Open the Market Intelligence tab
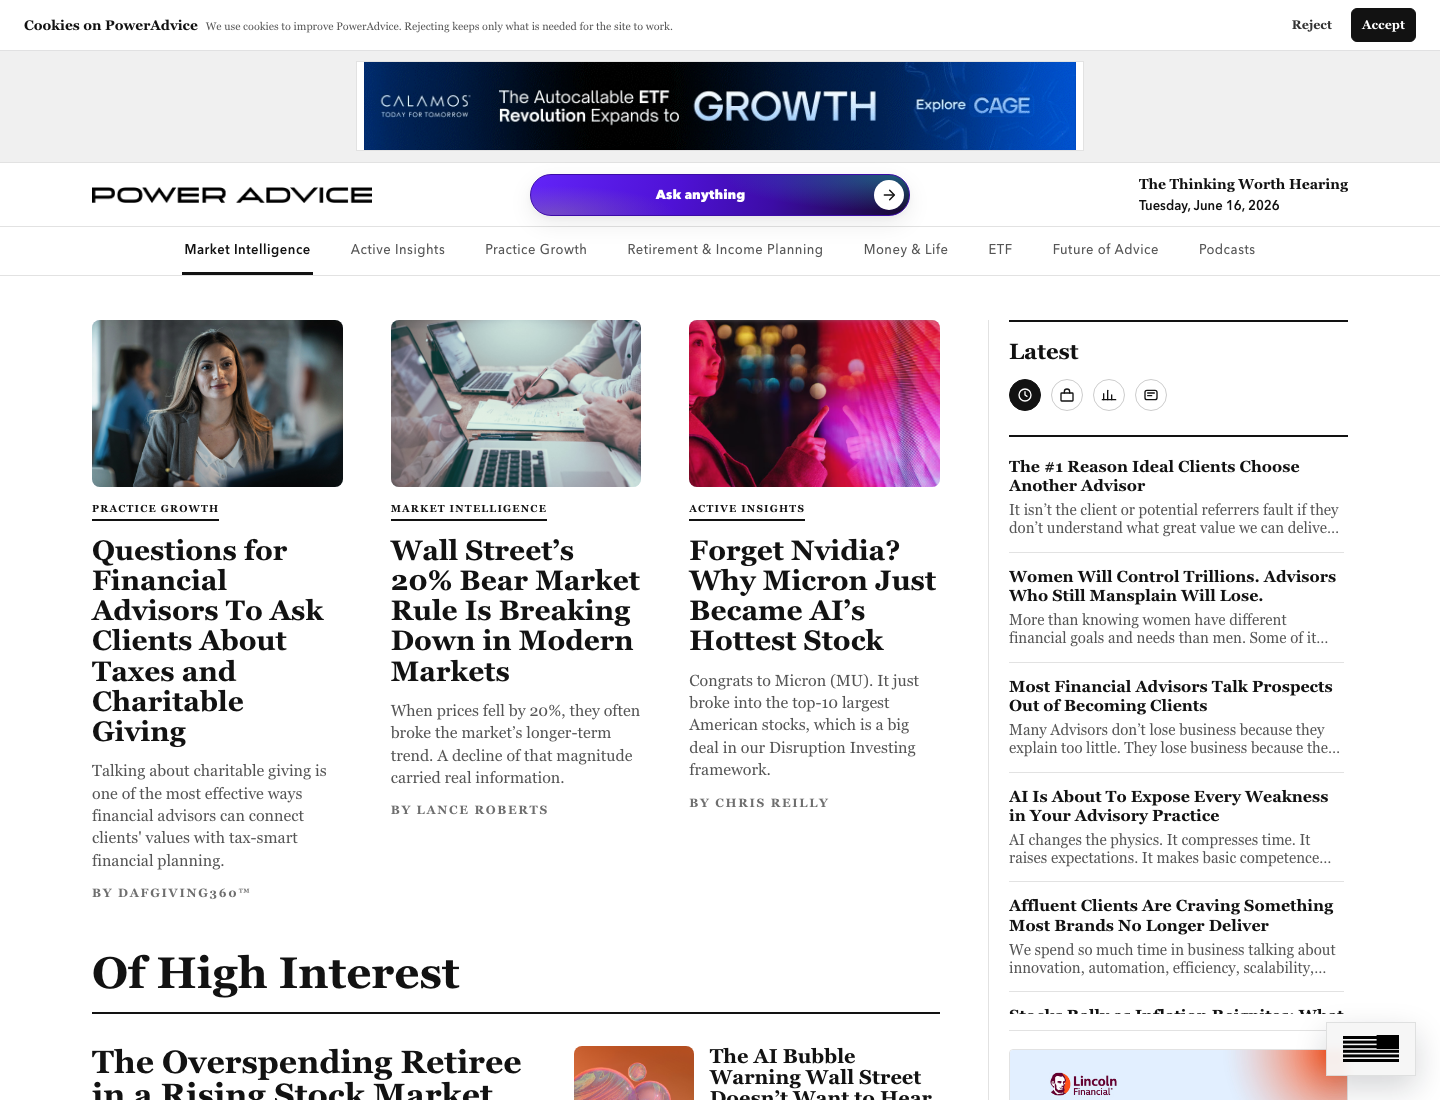This screenshot has height=1100, width=1440. coord(247,250)
